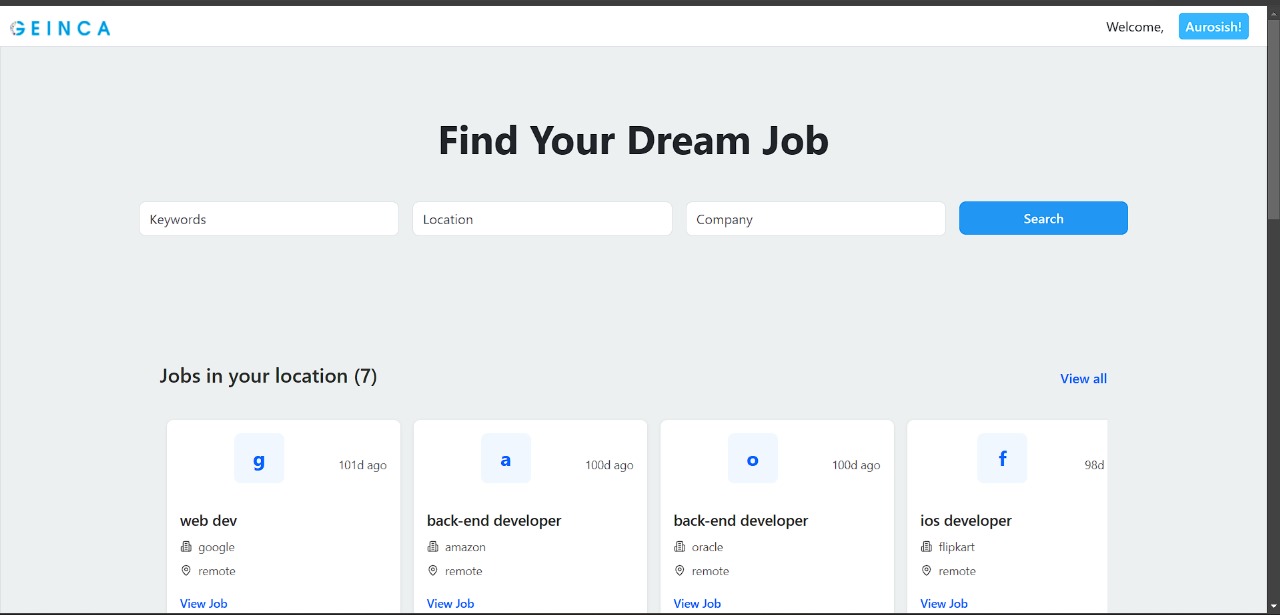Focus the Company search field
This screenshot has width=1280, height=615.
tap(816, 219)
